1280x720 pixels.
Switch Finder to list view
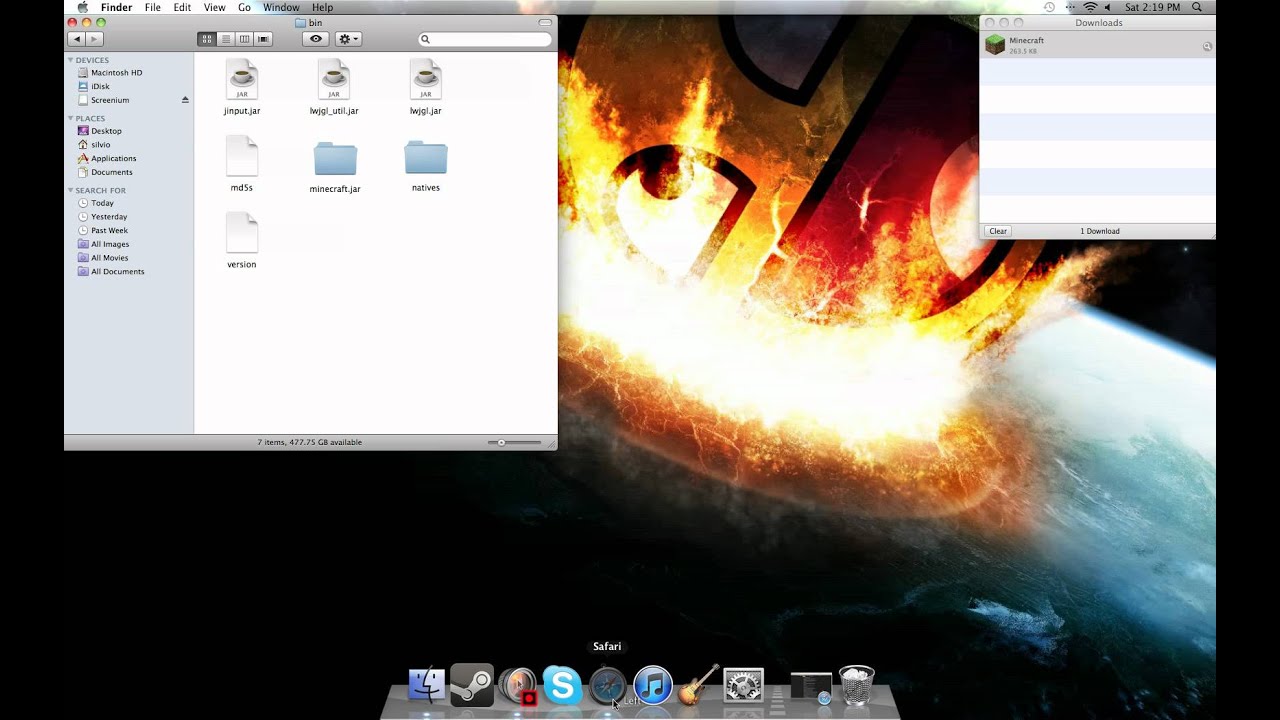pyautogui.click(x=226, y=39)
